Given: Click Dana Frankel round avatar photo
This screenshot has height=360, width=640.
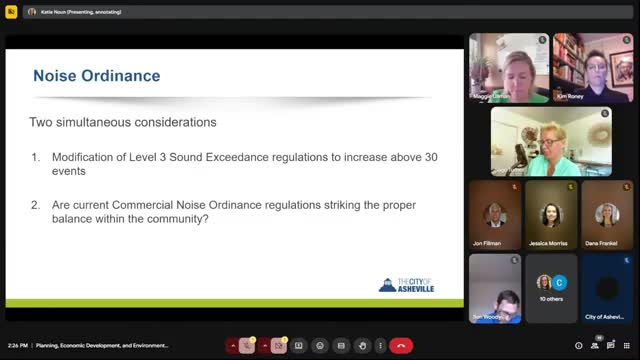Looking at the screenshot, I should point(607,215).
